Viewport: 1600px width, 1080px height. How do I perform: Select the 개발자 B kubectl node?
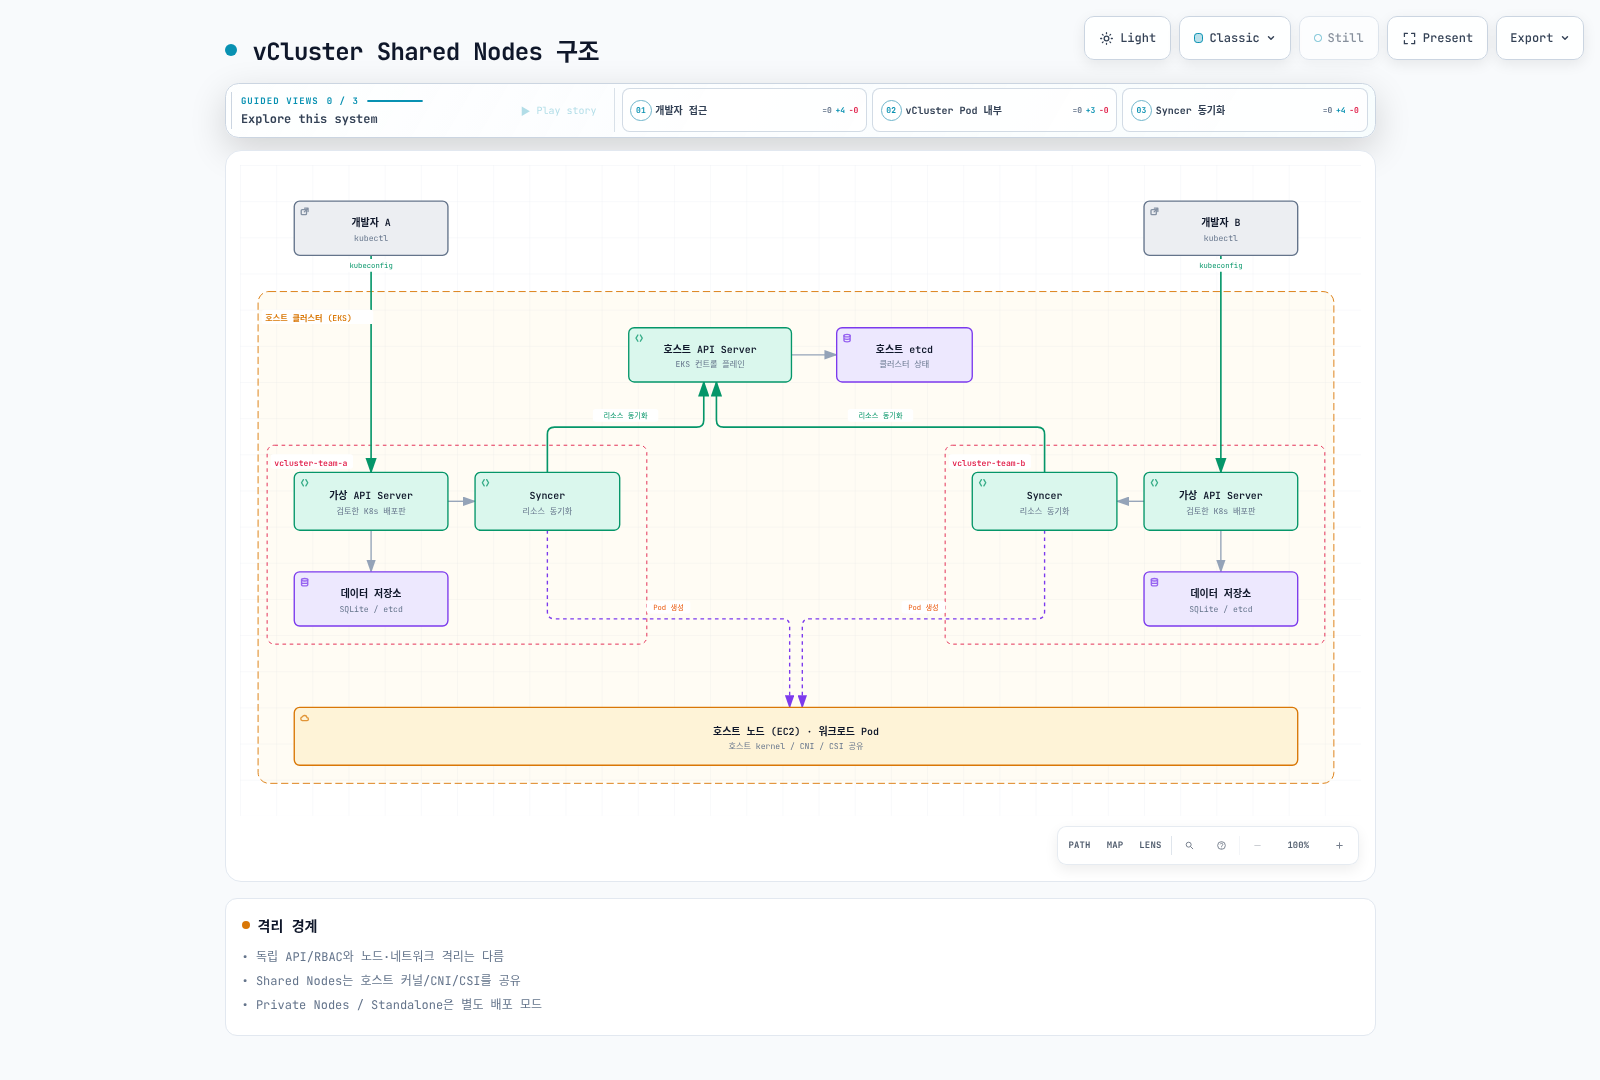[x=1221, y=228]
